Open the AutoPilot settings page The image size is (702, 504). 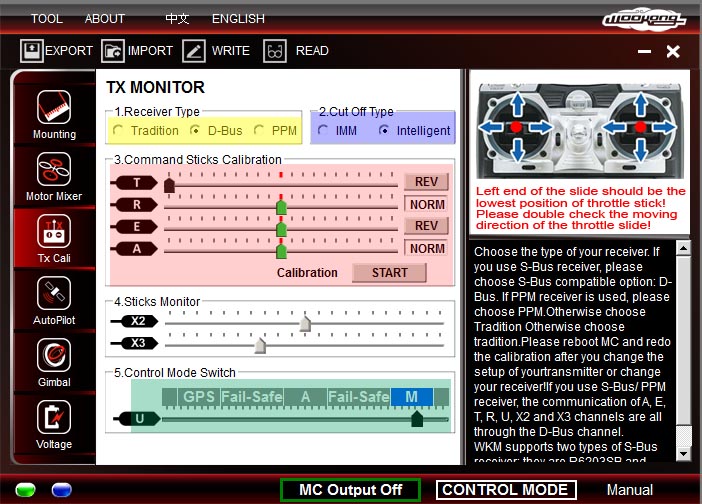tap(54, 295)
